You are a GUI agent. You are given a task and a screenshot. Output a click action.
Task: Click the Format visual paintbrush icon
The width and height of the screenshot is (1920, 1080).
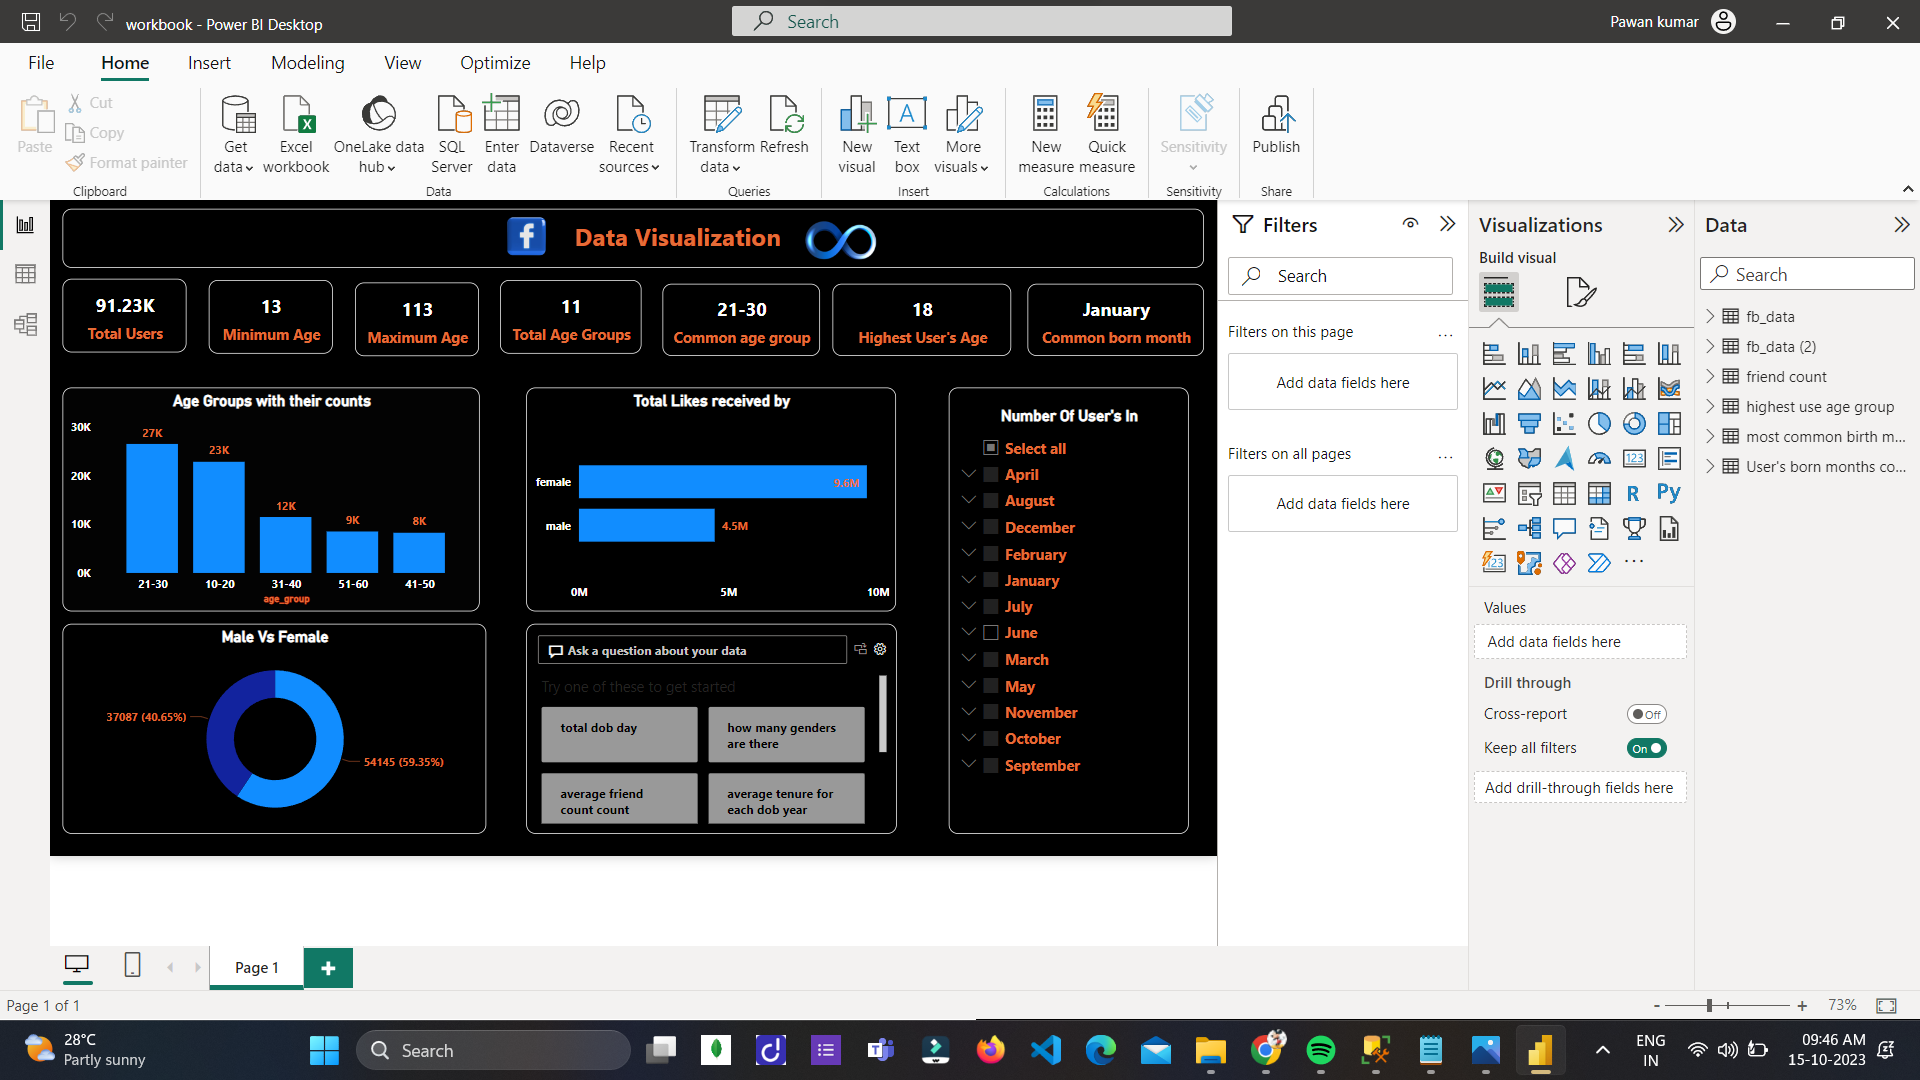pos(1580,292)
